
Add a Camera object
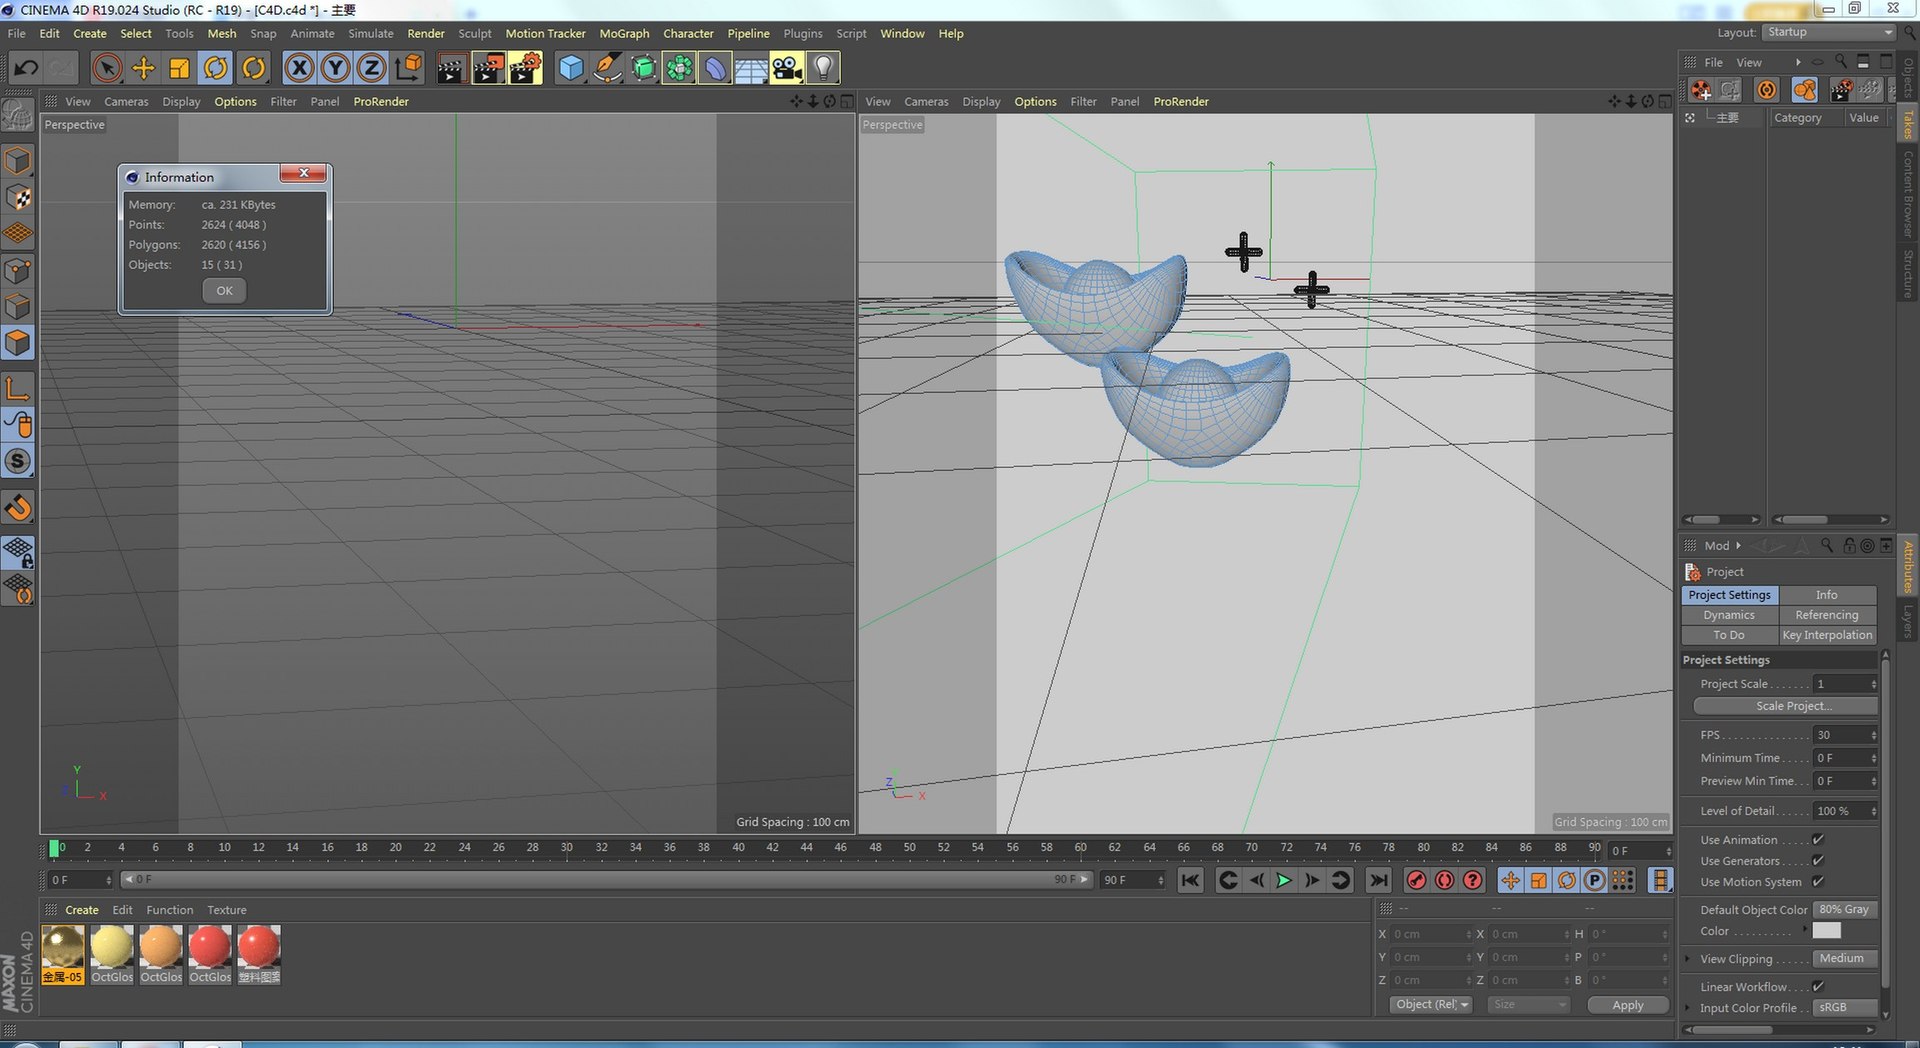pyautogui.click(x=787, y=68)
